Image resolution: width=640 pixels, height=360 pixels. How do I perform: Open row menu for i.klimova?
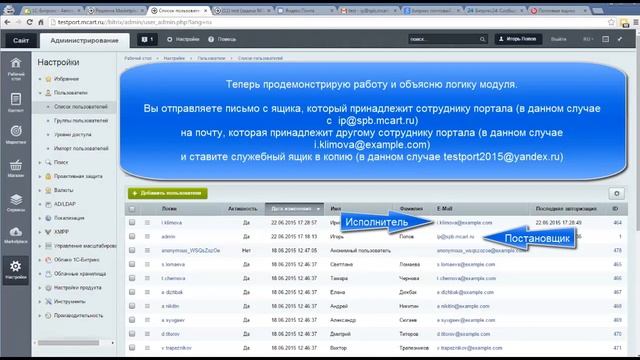(x=147, y=222)
